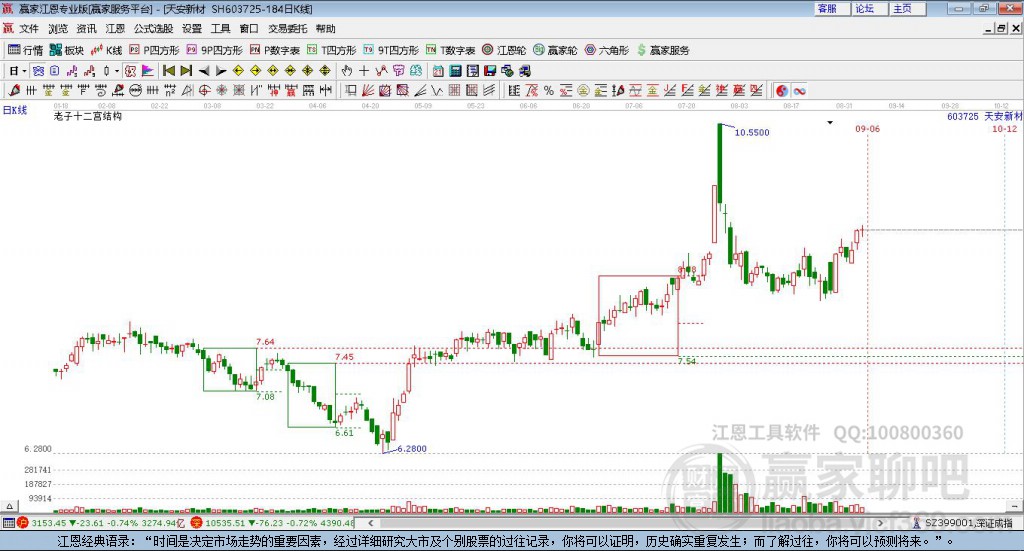Jump to the first bar icon
Screen dimensions: 1024x551
click(168, 71)
